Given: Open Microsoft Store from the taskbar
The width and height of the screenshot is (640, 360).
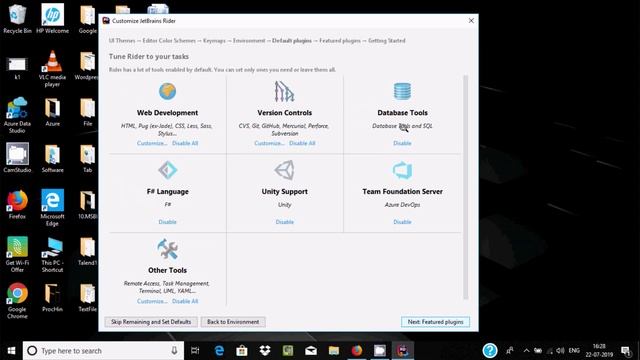Looking at the screenshot, I should (242, 351).
